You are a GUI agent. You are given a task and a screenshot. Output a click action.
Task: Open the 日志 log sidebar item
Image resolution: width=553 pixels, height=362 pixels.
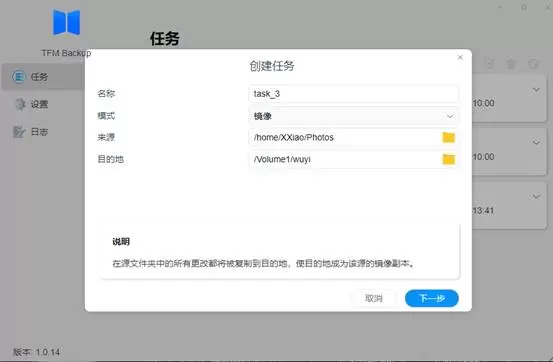tap(39, 132)
